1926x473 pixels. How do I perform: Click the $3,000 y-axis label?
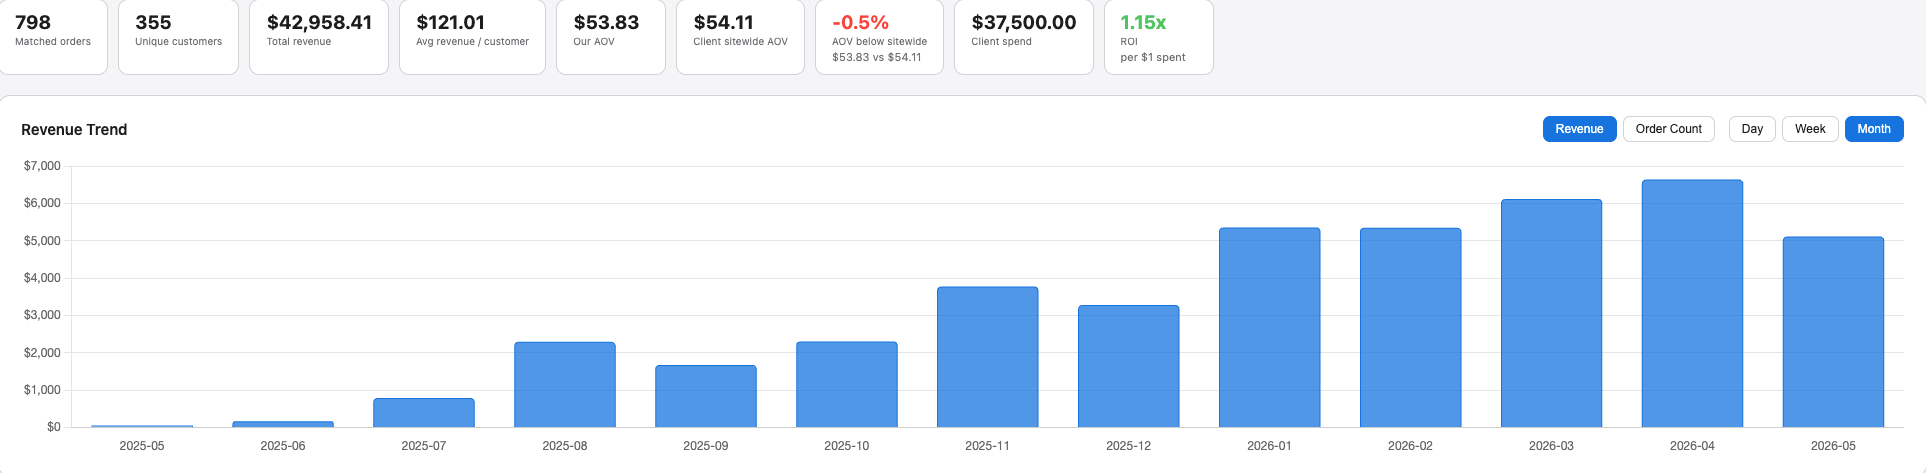coord(42,315)
